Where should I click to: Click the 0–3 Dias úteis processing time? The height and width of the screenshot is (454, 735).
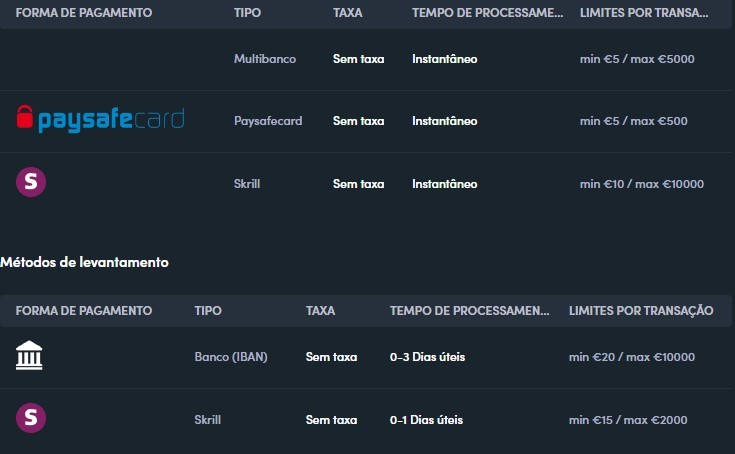pyautogui.click(x=428, y=357)
